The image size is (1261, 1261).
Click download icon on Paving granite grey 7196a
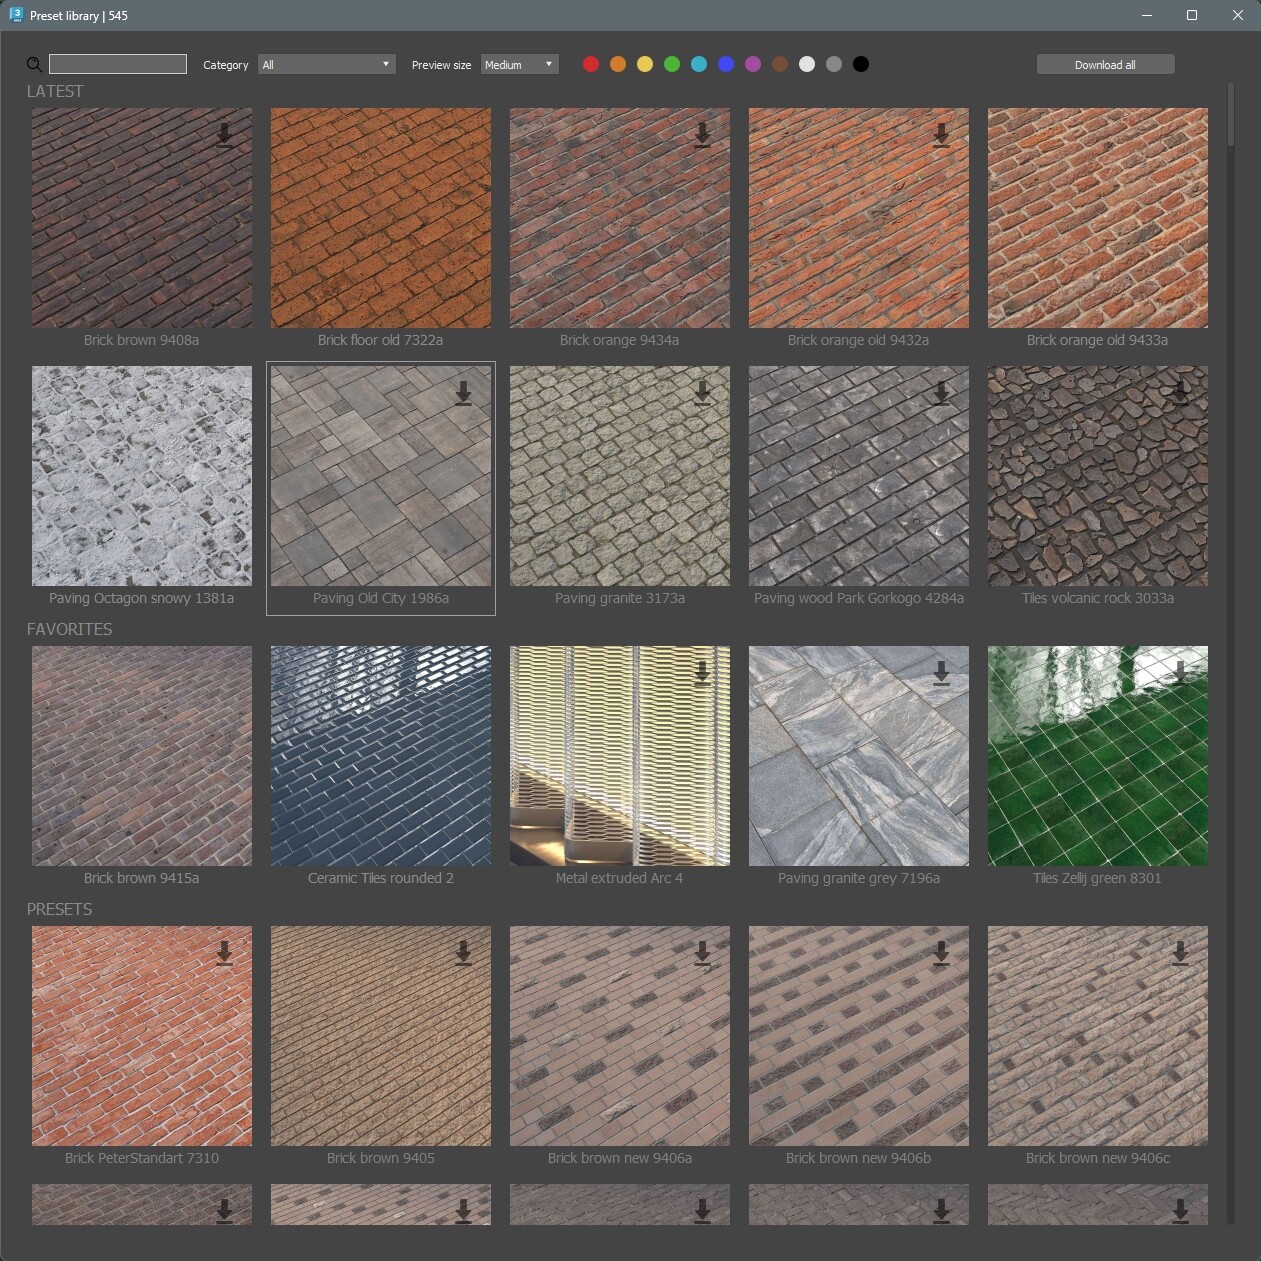(x=942, y=673)
